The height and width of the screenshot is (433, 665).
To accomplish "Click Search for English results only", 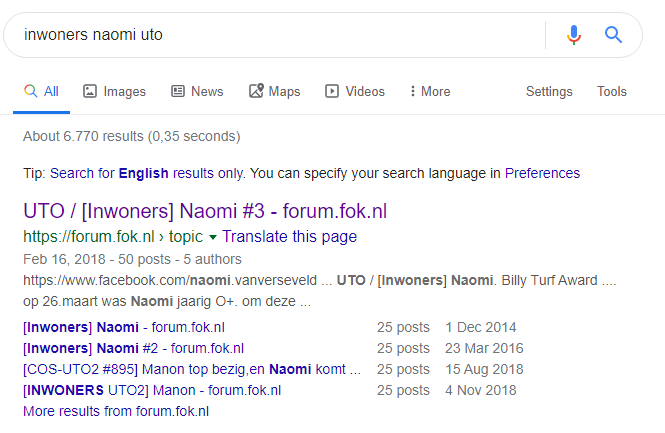I will click(x=147, y=173).
